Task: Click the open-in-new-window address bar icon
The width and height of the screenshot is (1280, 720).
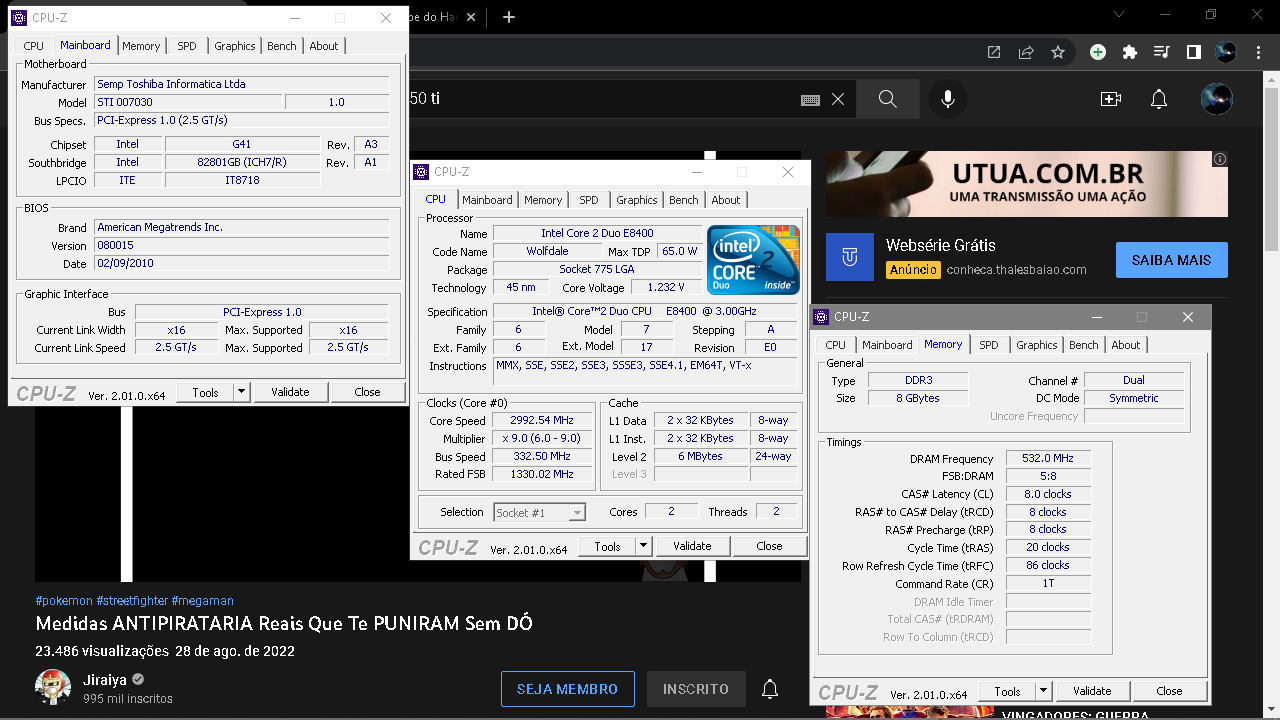Action: click(x=994, y=52)
